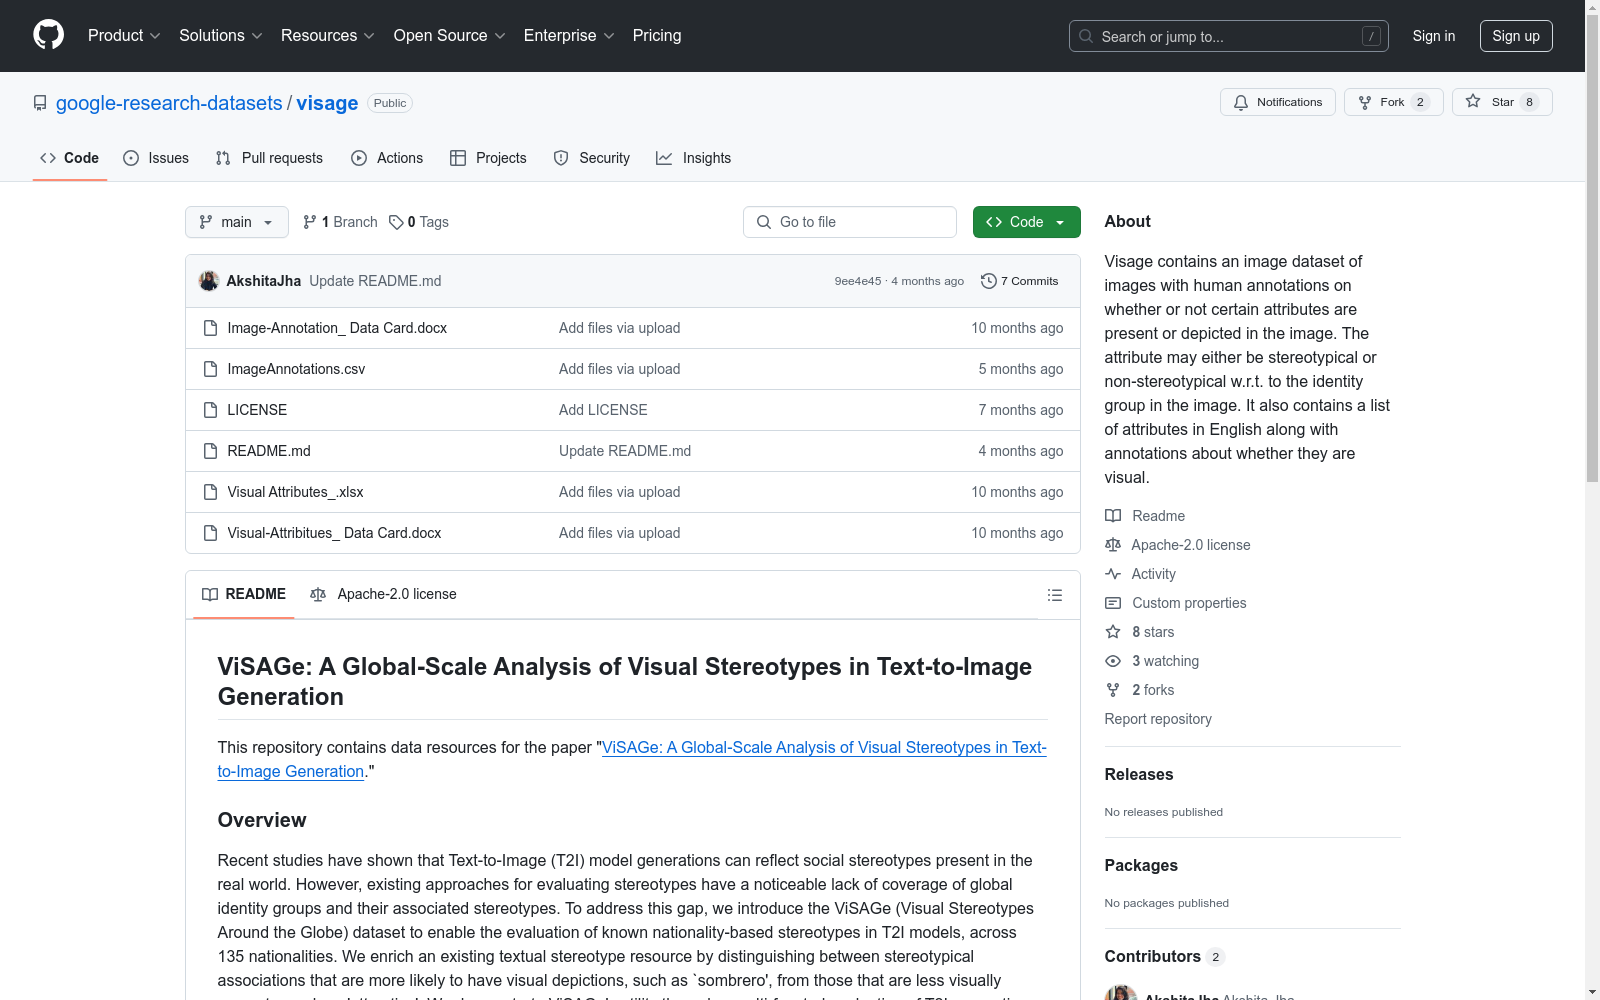Viewport: 1600px width, 1000px height.
Task: Expand the Product menu
Action: (124, 35)
